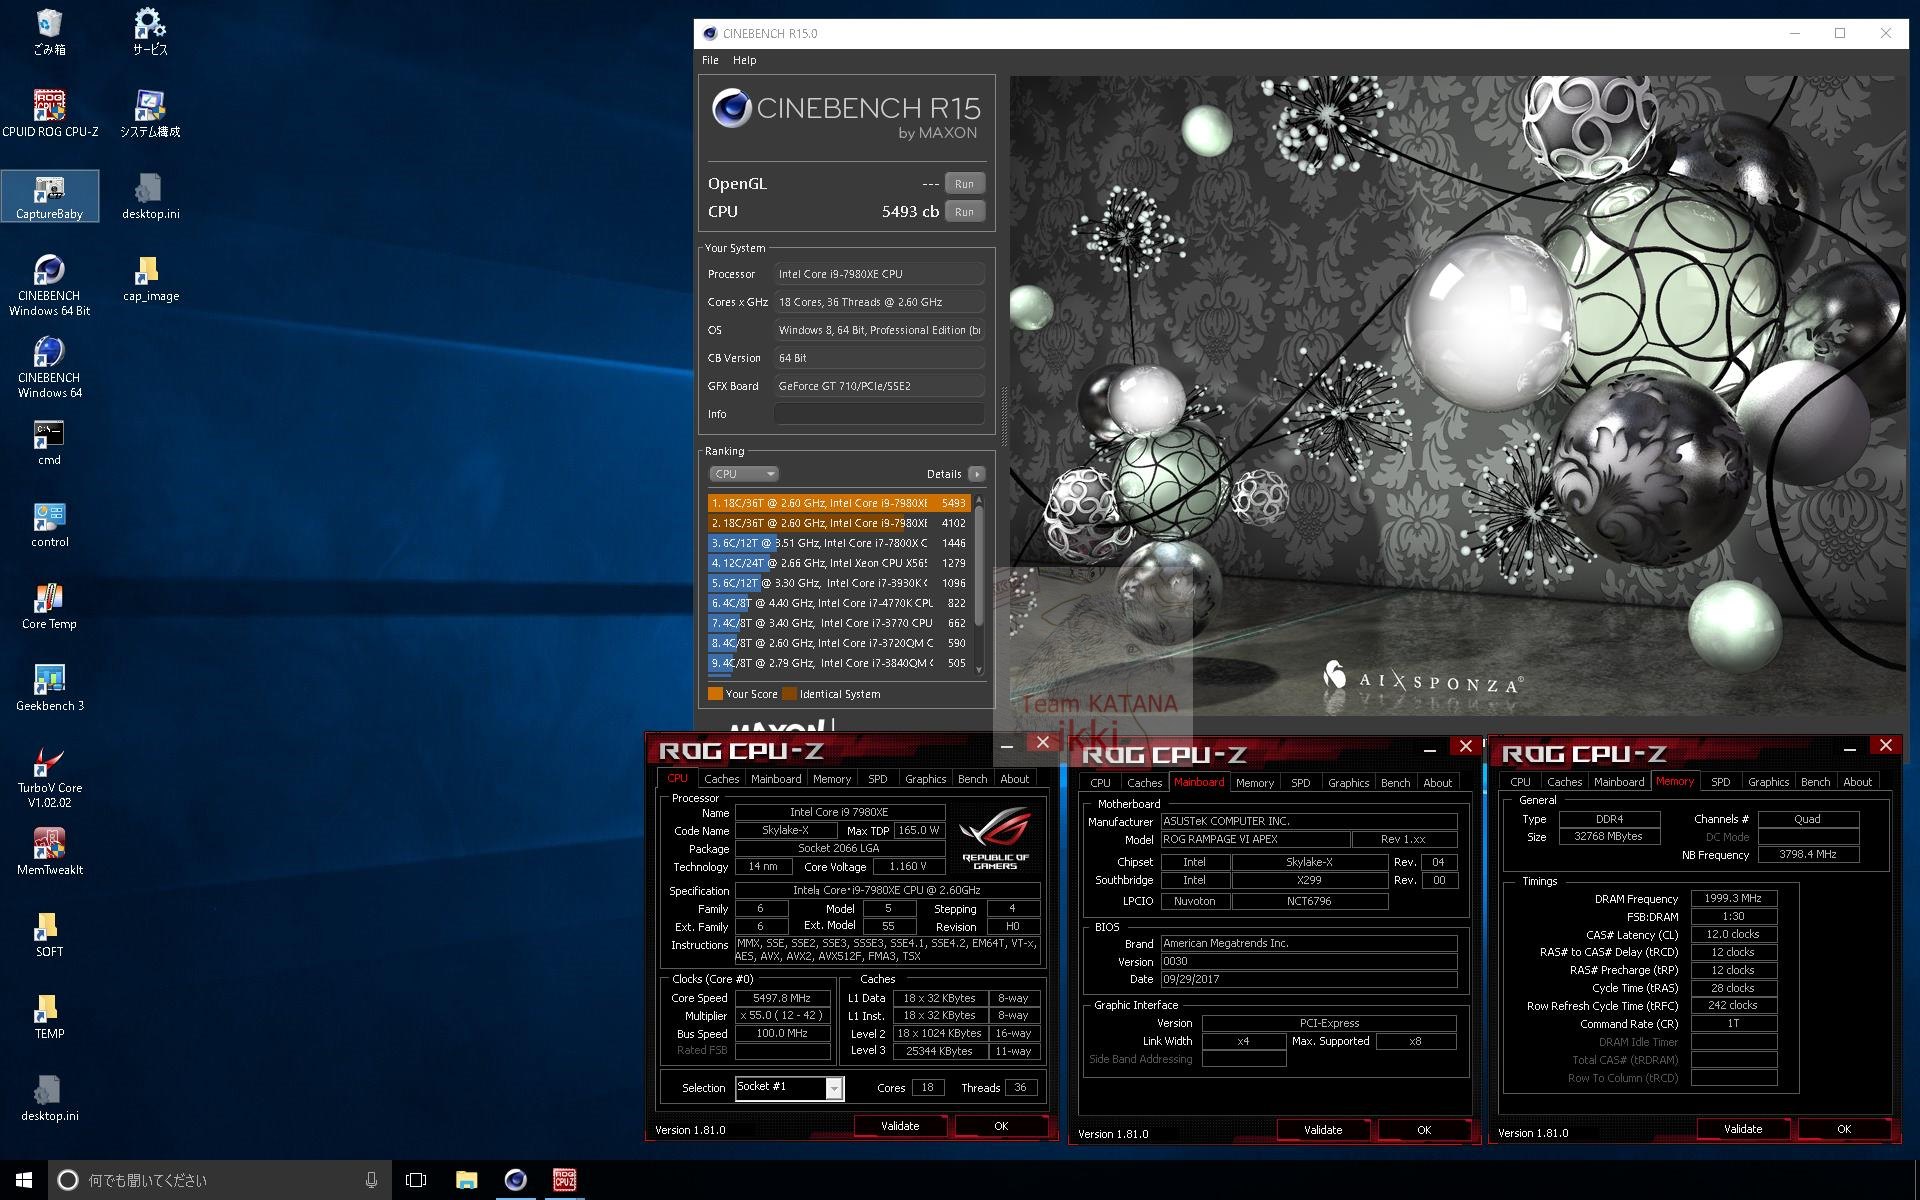Select the CPUID ROG CPU-Z desktop icon
Viewport: 1920px width, 1200px height.
tap(50, 113)
